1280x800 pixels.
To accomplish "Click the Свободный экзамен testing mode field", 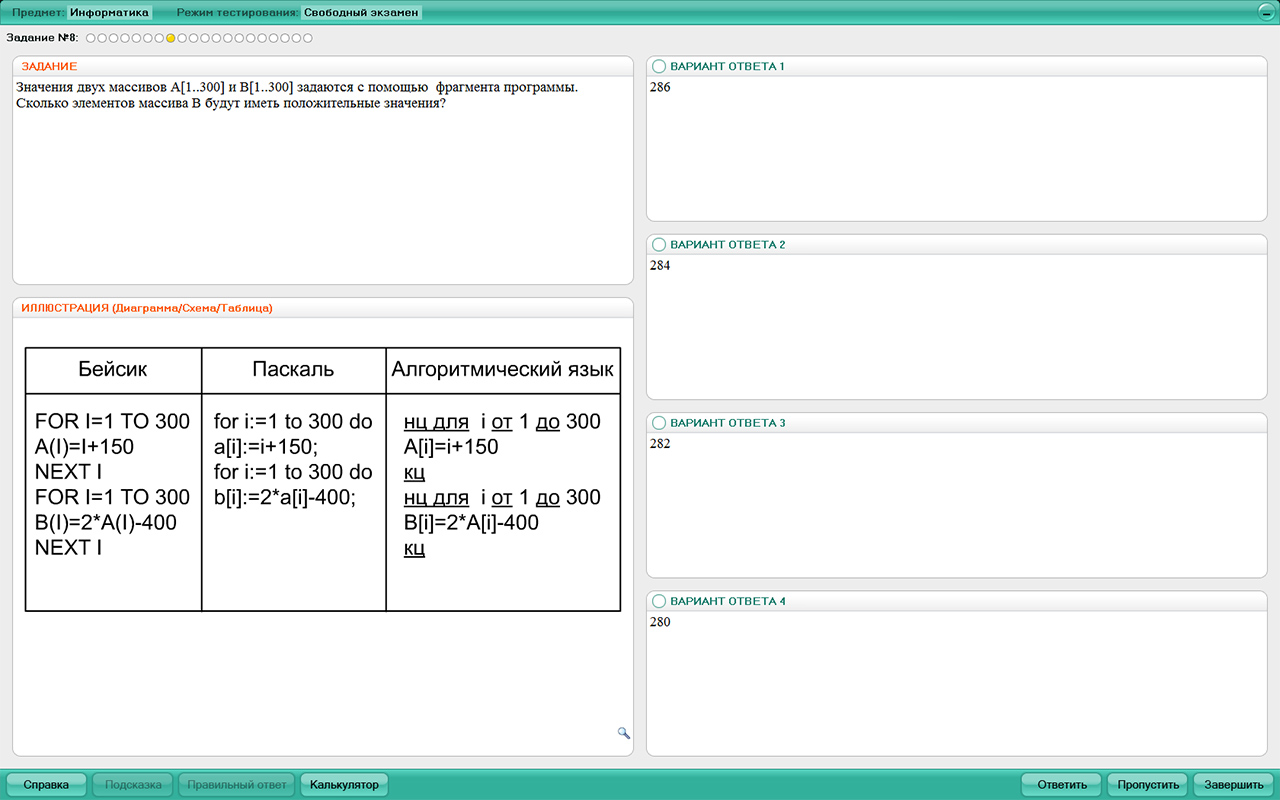I will coord(361,13).
